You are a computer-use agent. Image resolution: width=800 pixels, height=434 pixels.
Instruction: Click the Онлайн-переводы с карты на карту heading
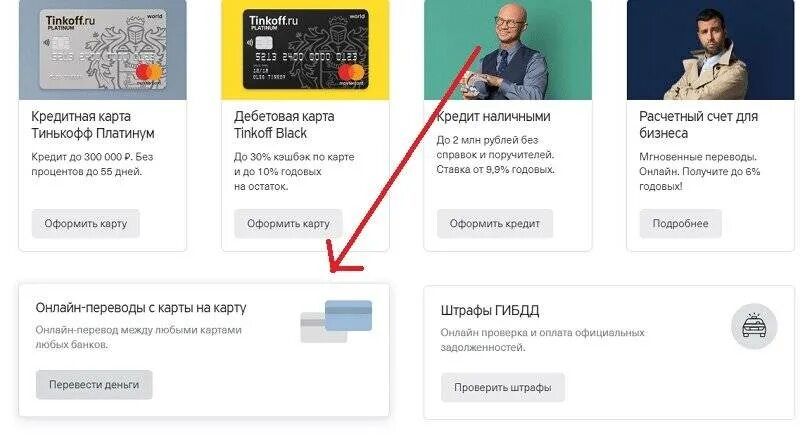(x=141, y=308)
